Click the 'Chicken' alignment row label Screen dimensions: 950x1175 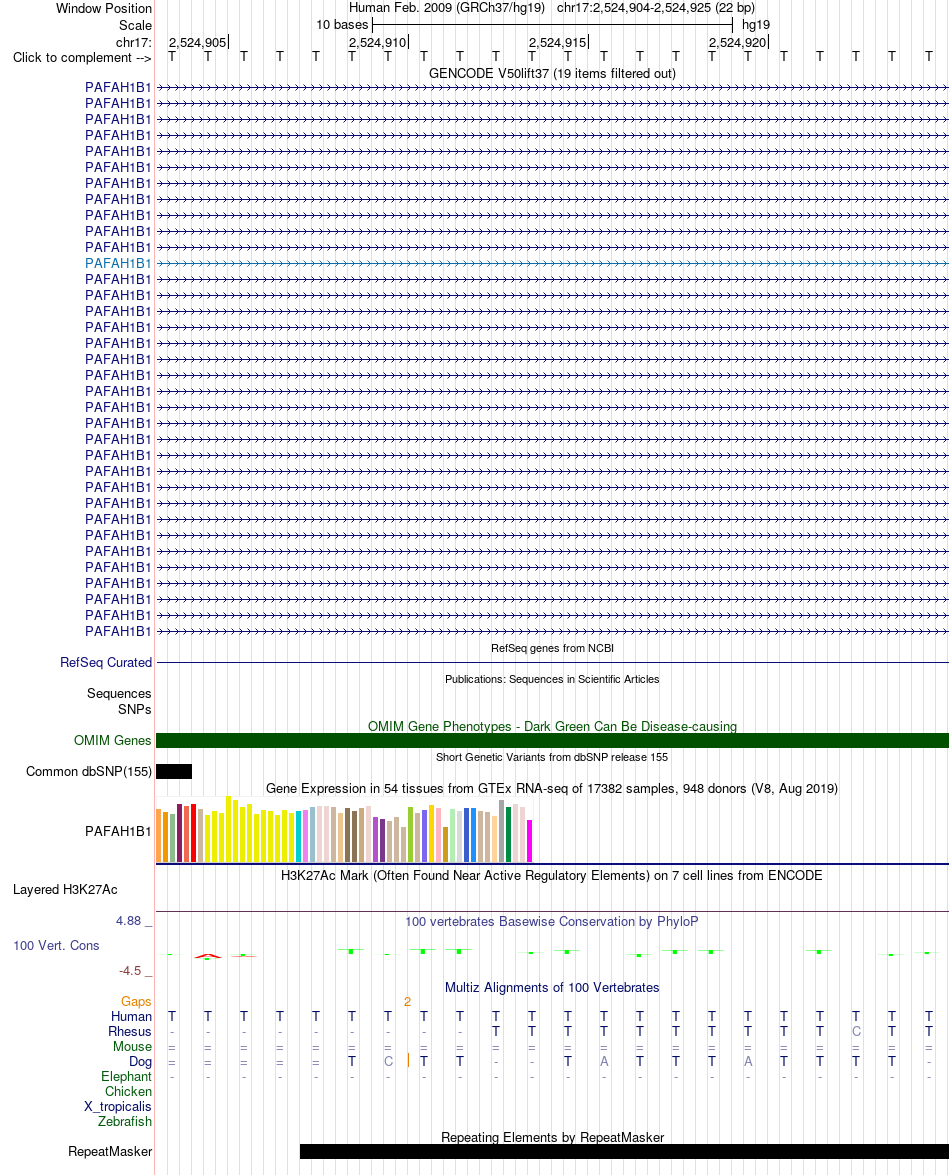pos(128,1092)
